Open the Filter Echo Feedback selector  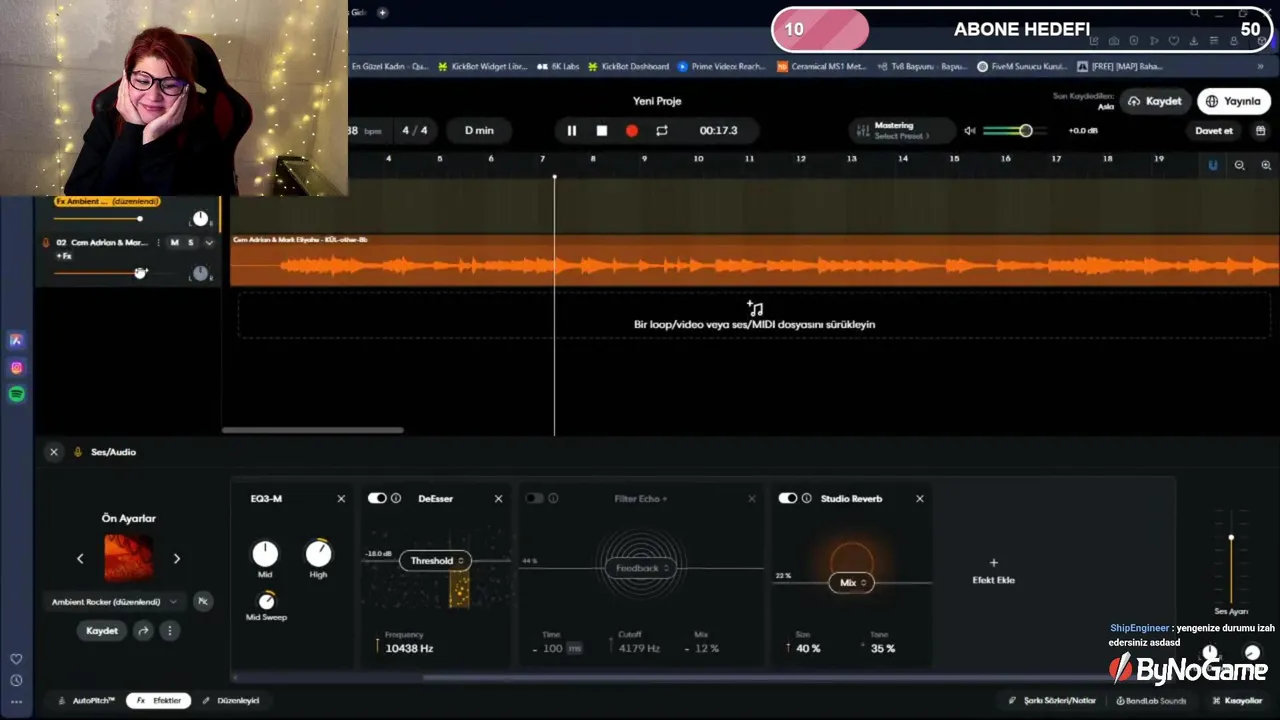click(641, 568)
